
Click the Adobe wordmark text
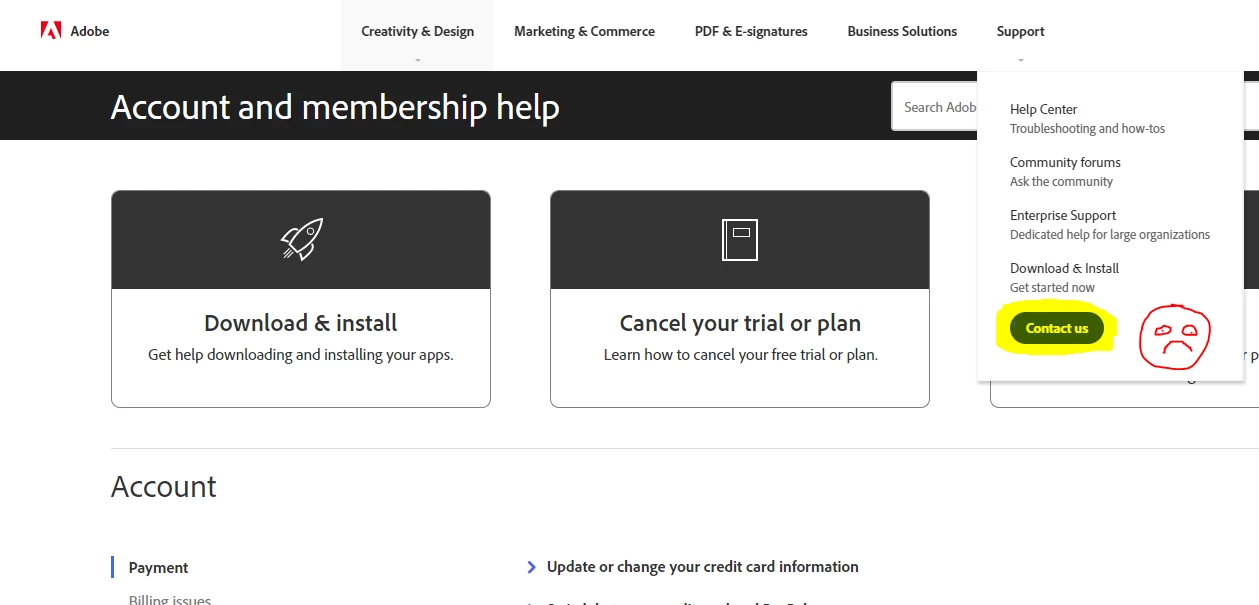tap(89, 31)
